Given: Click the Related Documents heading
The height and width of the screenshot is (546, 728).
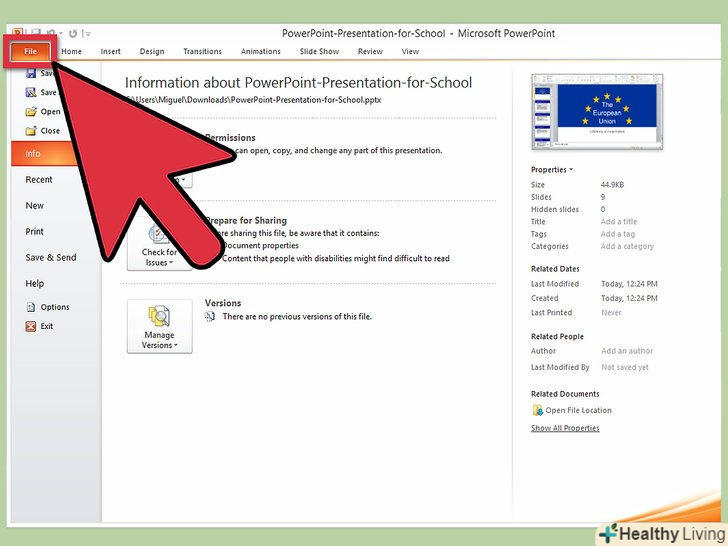Looking at the screenshot, I should [565, 394].
